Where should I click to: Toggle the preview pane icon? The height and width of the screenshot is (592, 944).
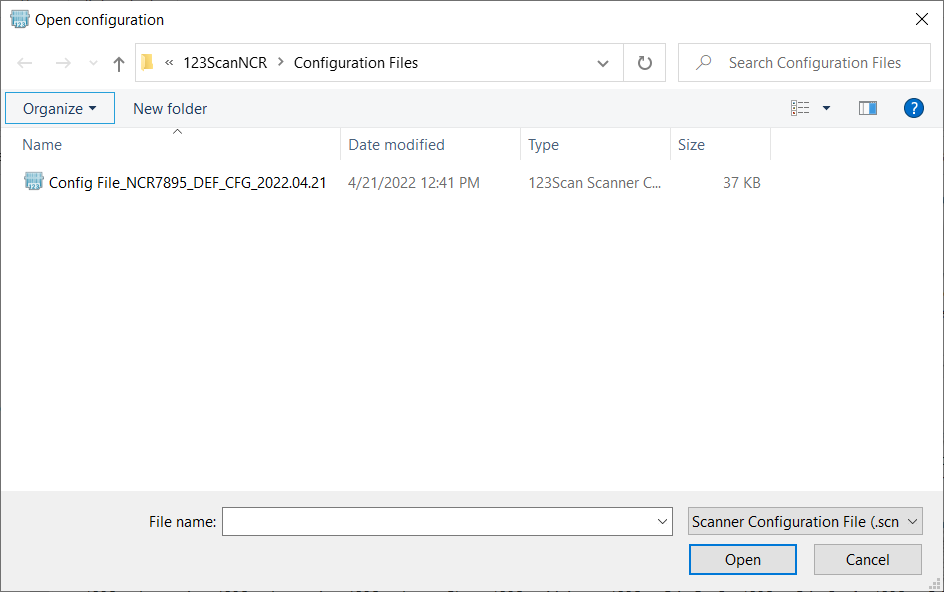pyautogui.click(x=867, y=108)
